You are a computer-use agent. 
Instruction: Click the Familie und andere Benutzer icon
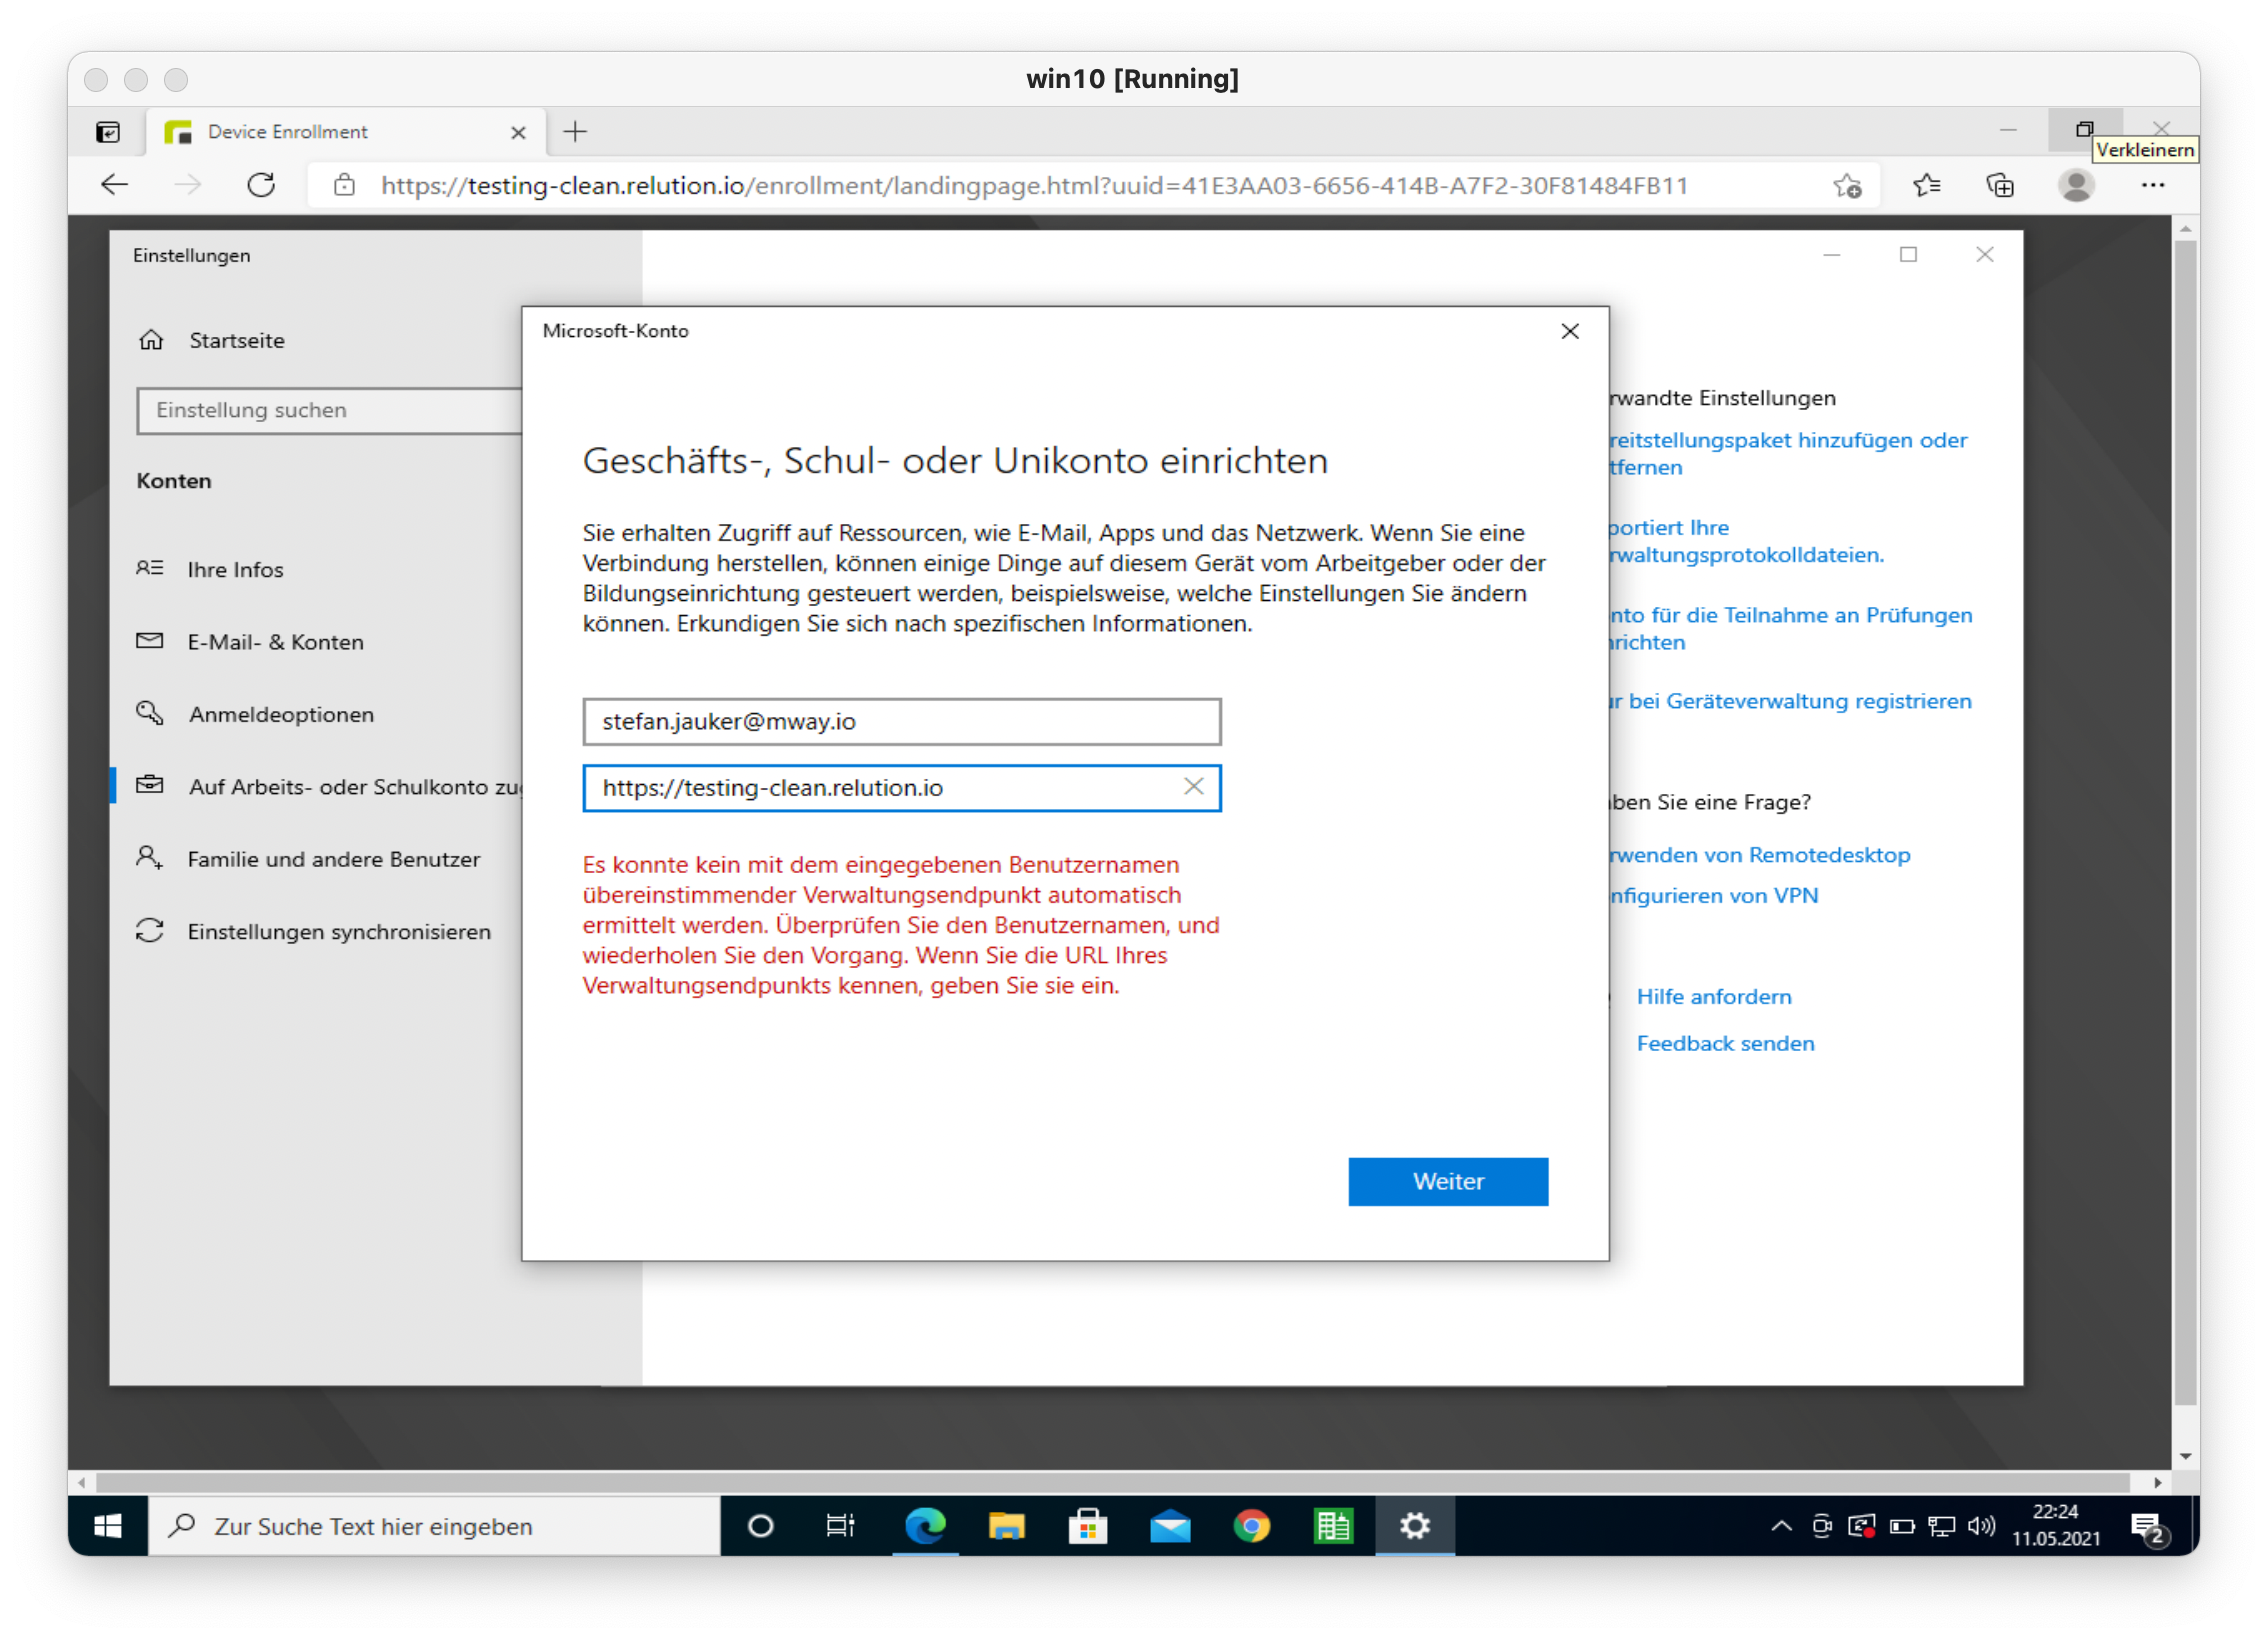[x=150, y=858]
